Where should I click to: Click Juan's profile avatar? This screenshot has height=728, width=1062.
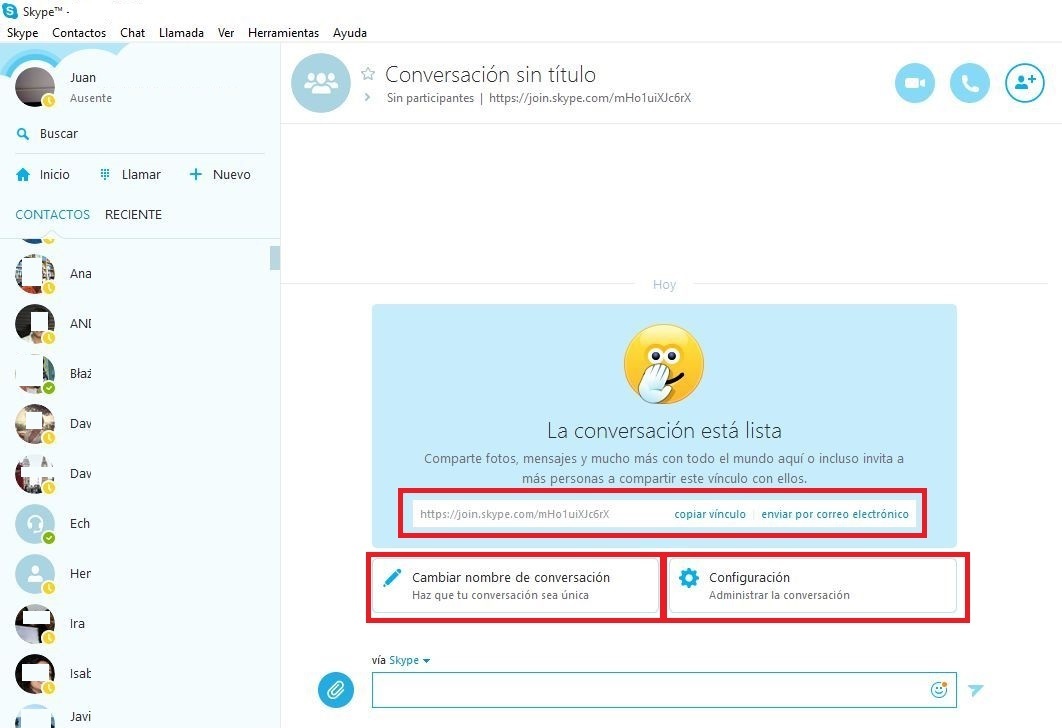[x=35, y=87]
